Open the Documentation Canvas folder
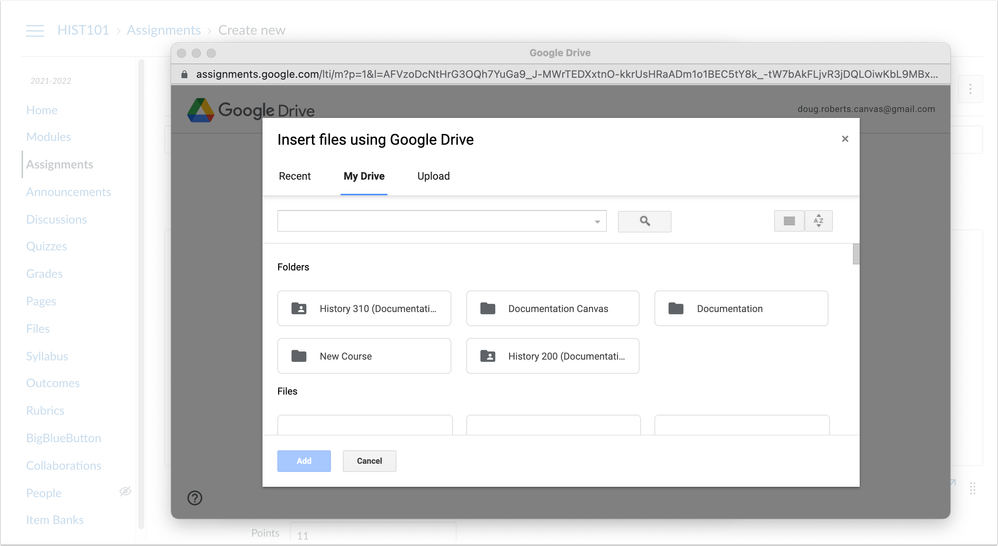The height and width of the screenshot is (546, 998). (552, 309)
